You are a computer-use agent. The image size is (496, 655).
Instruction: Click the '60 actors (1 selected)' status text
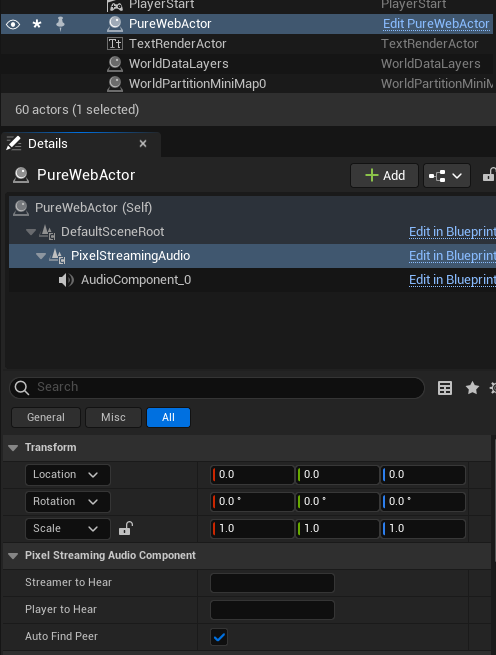click(x=77, y=110)
